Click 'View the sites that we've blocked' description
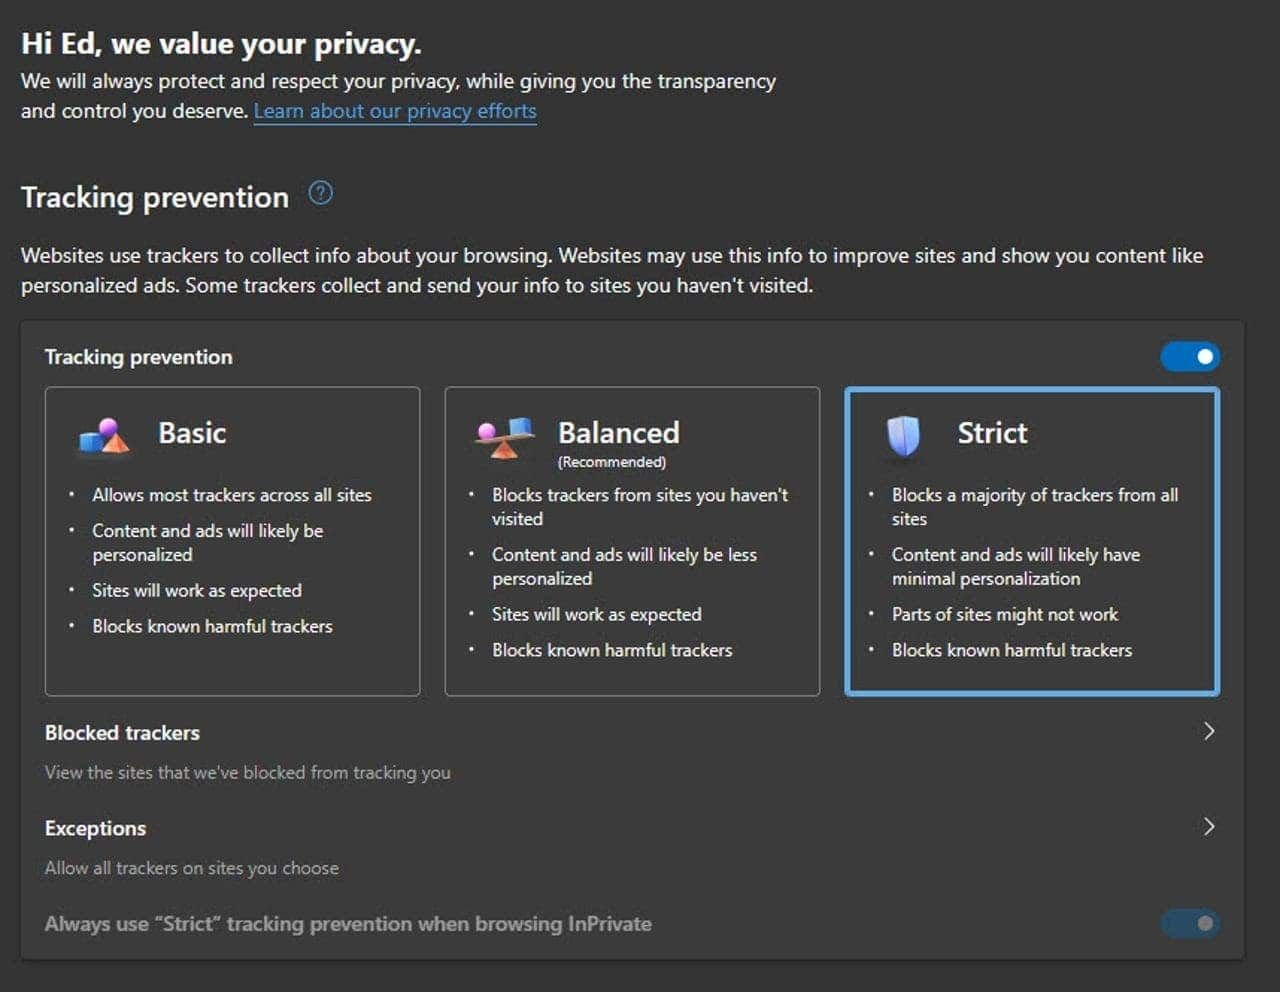Image resolution: width=1280 pixels, height=992 pixels. click(247, 772)
